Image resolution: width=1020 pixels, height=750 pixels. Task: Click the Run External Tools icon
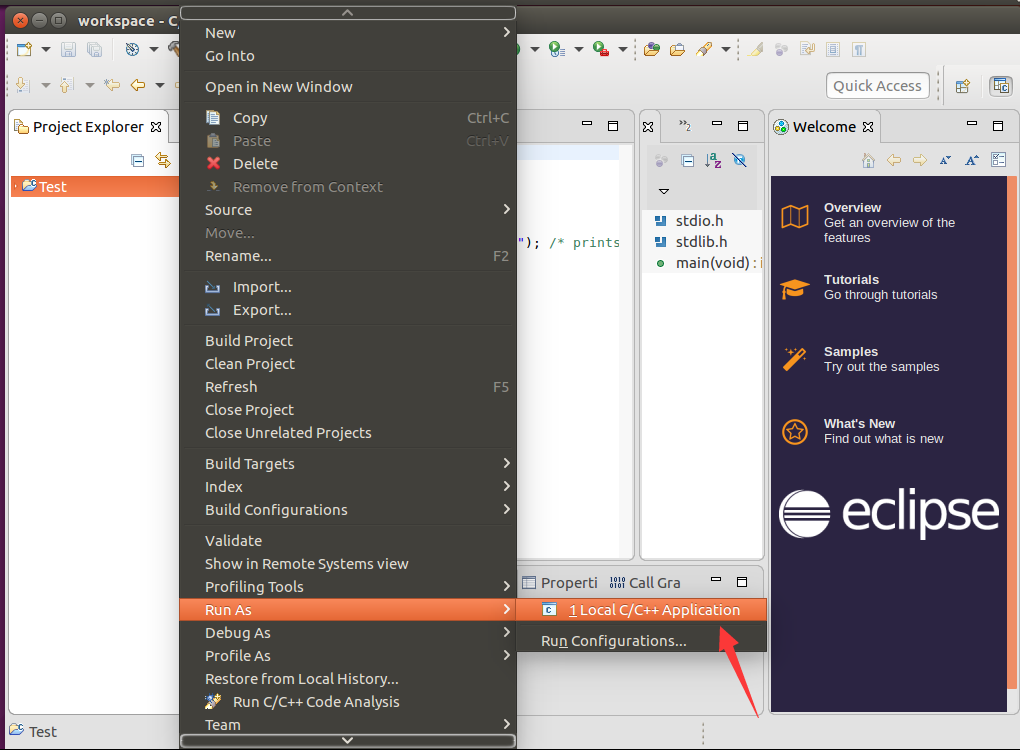point(600,49)
